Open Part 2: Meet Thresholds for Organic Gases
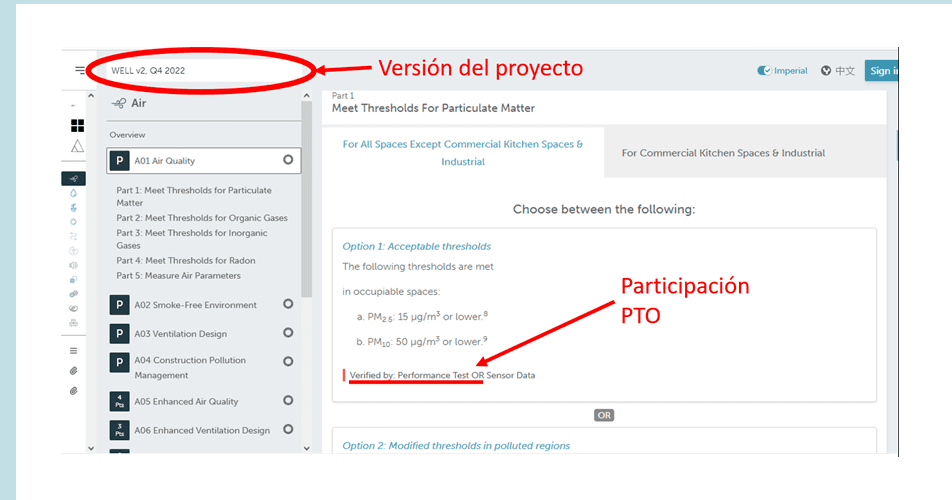952x500 pixels. click(x=202, y=218)
